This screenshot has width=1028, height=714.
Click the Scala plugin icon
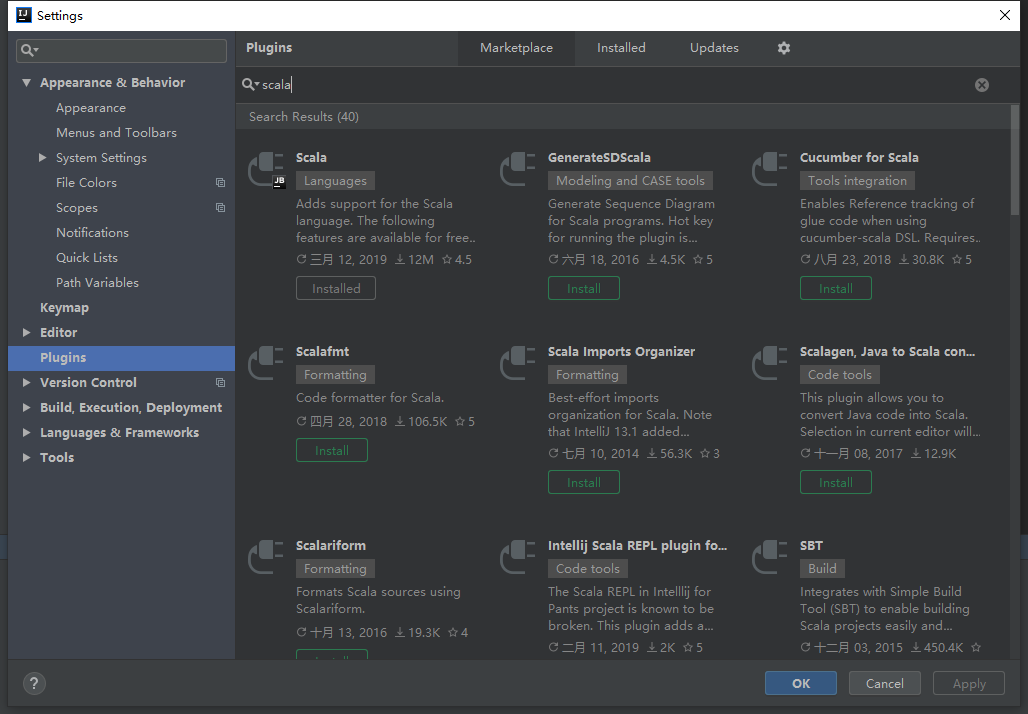coord(267,169)
